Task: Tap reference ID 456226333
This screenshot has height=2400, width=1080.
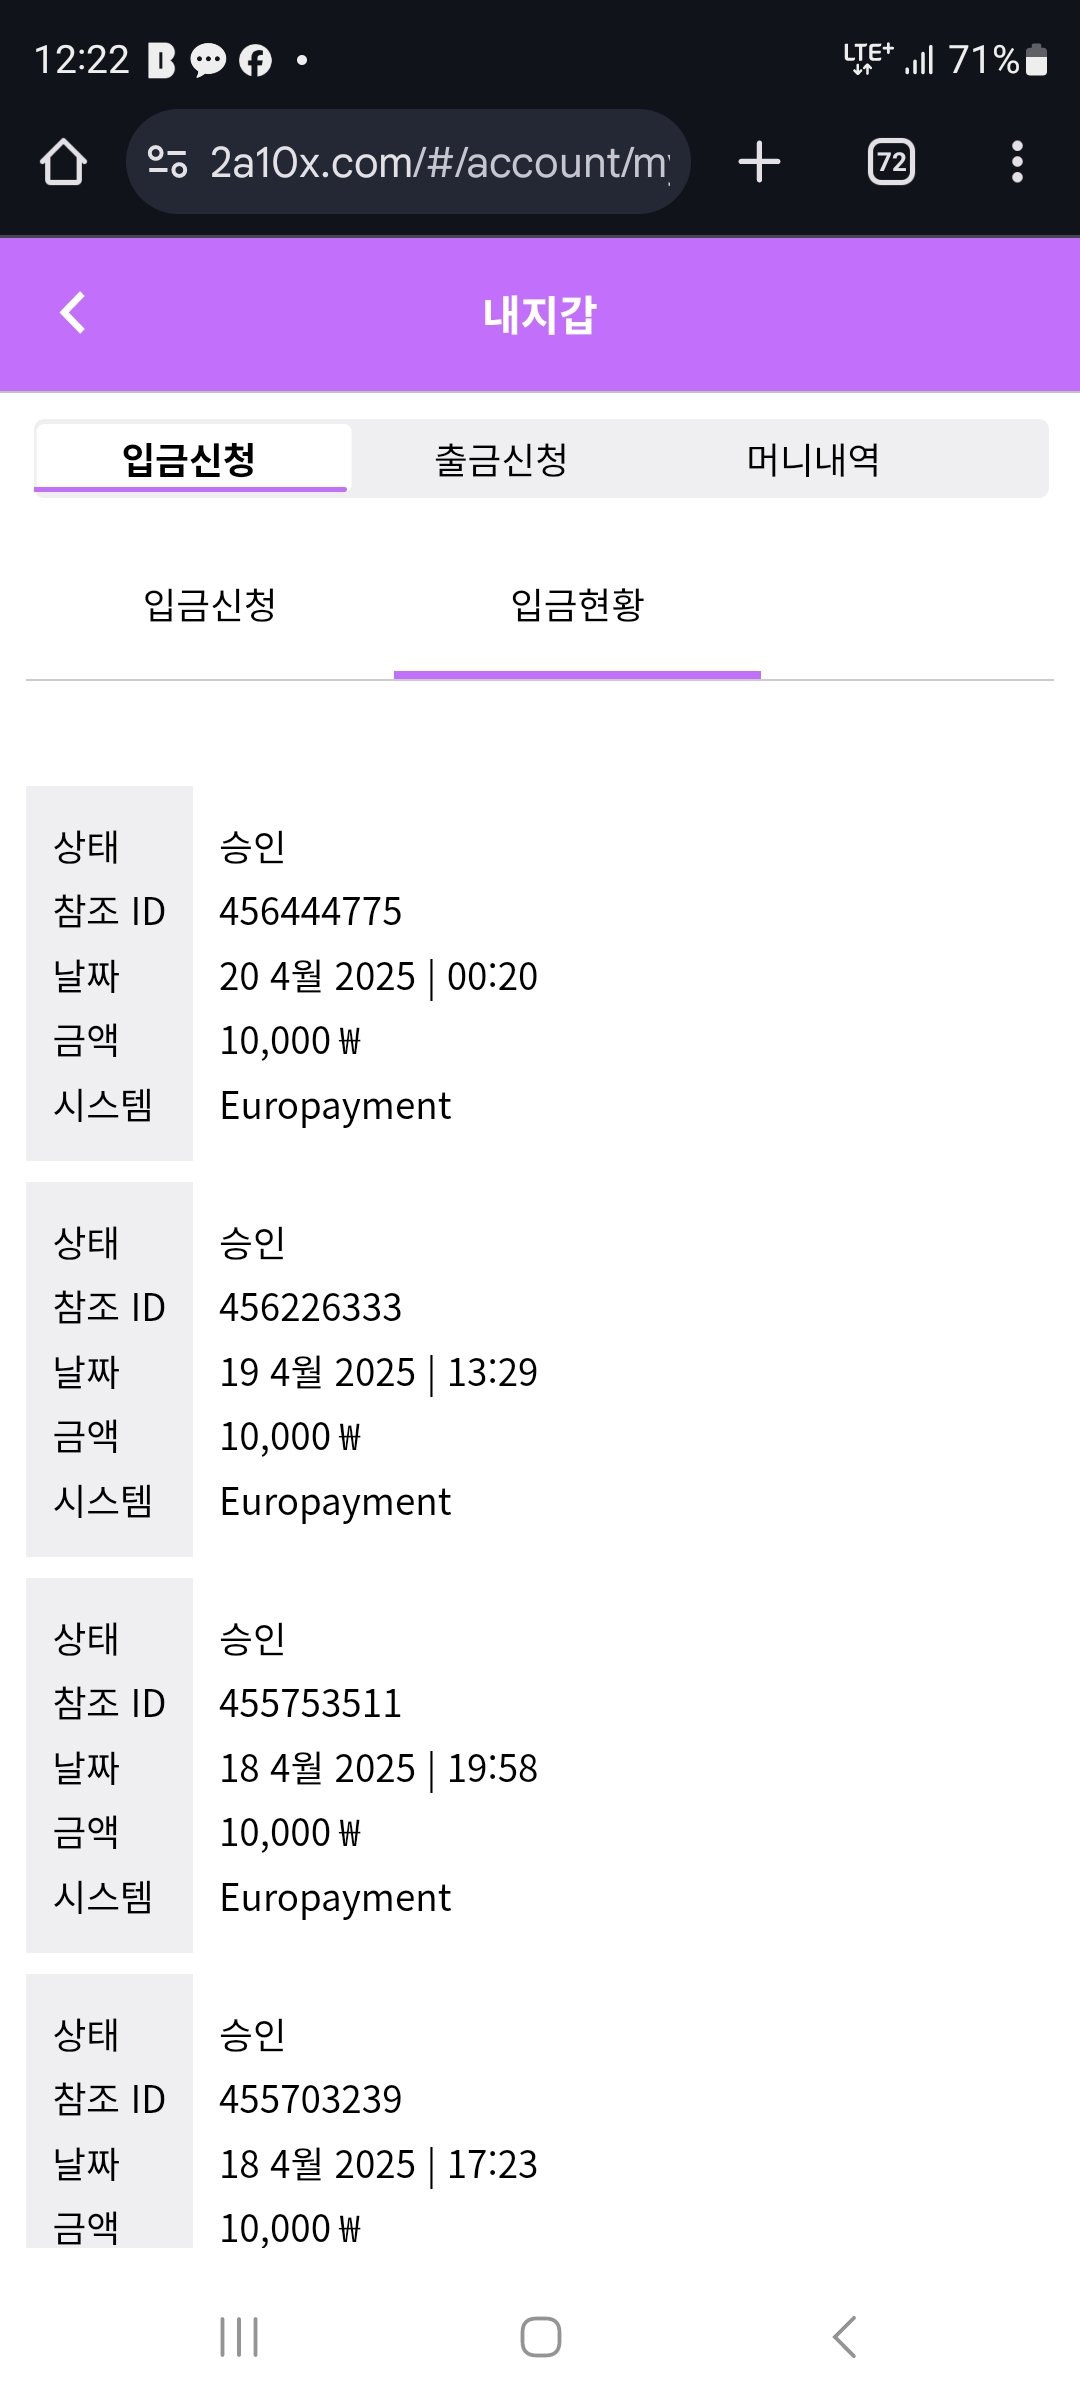Action: [311, 1308]
